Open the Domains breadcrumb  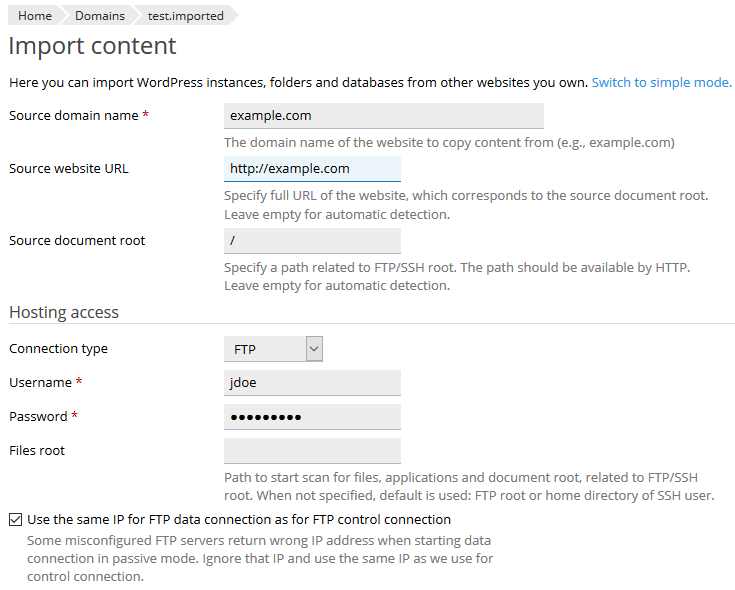[x=99, y=15]
